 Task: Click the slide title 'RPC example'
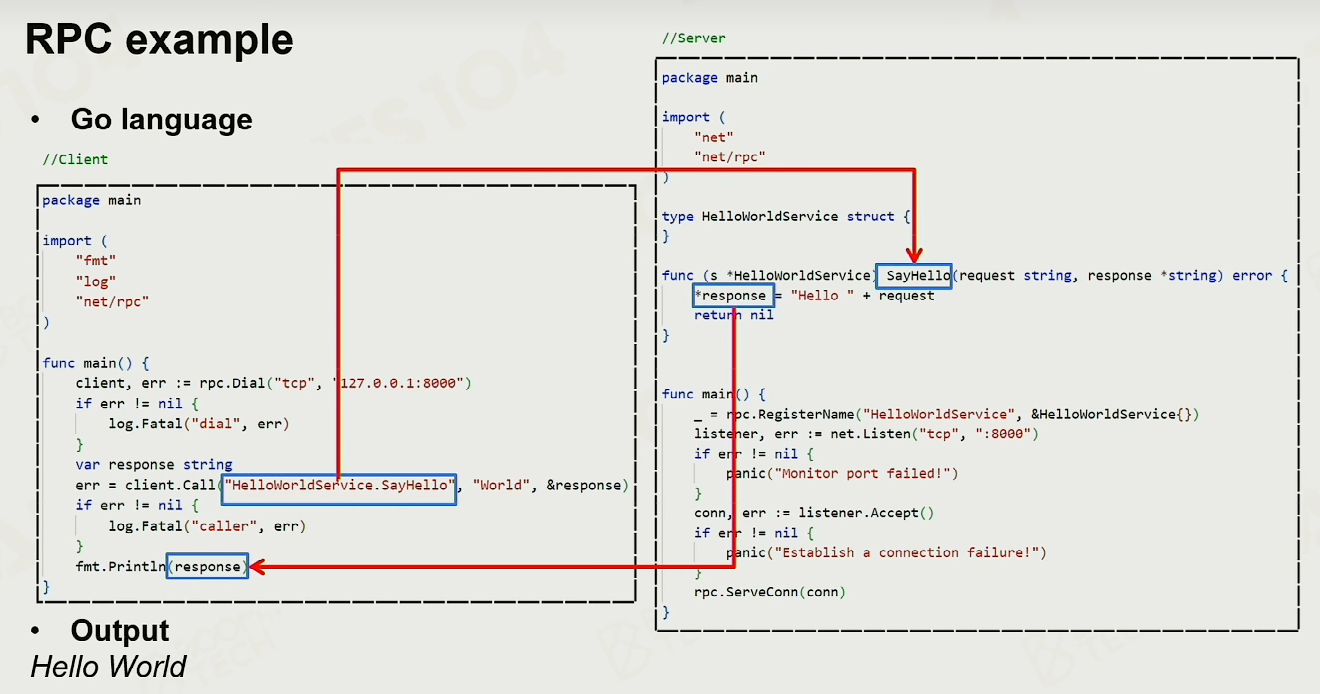tap(159, 40)
